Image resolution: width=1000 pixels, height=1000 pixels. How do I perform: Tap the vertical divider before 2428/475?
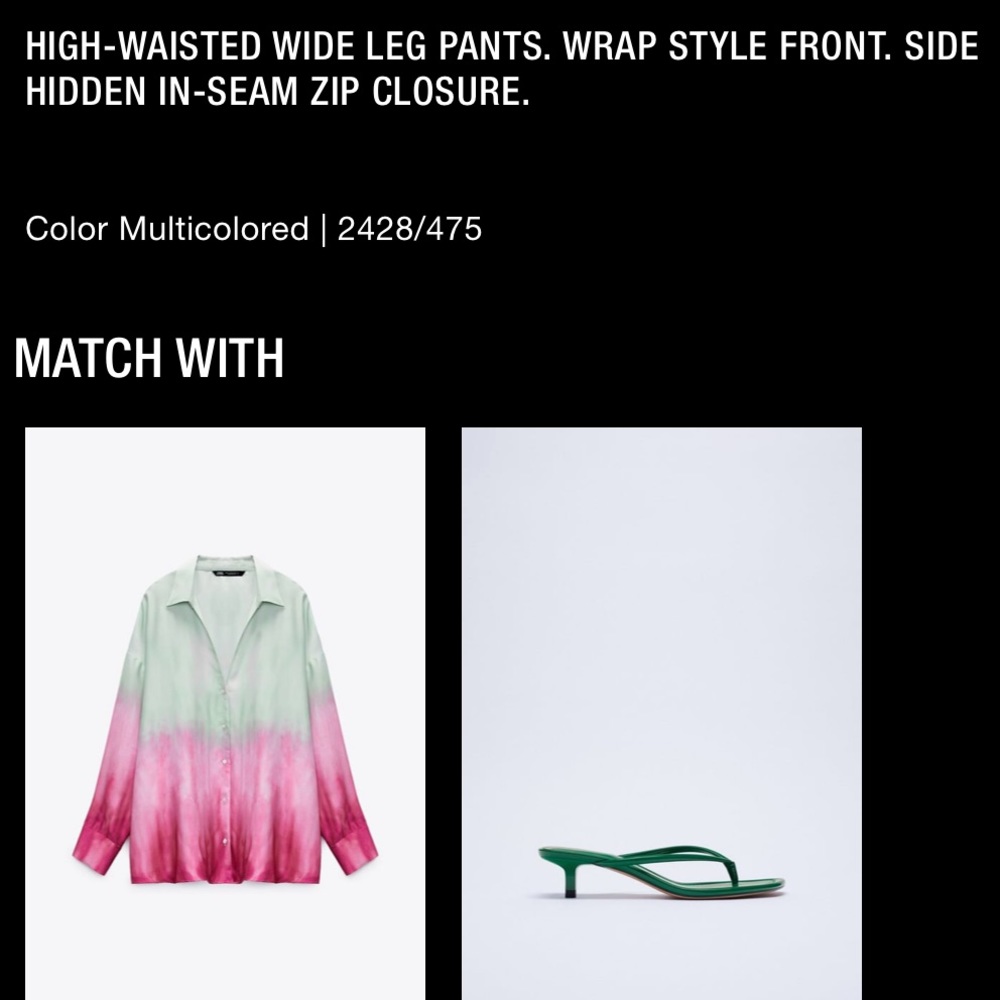click(323, 229)
